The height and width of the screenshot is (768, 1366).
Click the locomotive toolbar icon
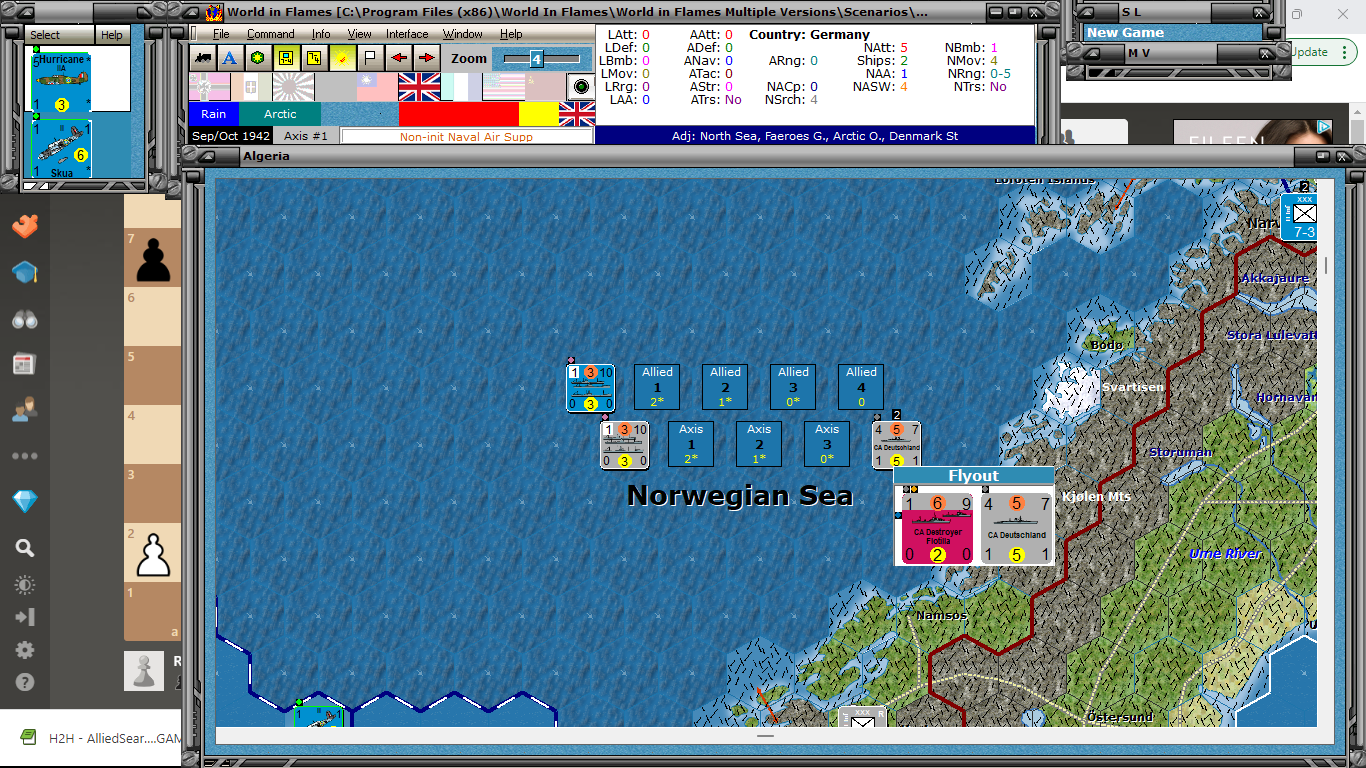203,58
